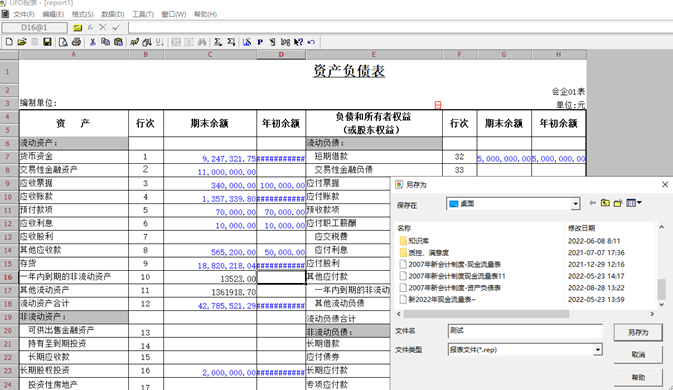673x390 pixels.
Task: Click the yellow formula bar icon
Action: 77,27
